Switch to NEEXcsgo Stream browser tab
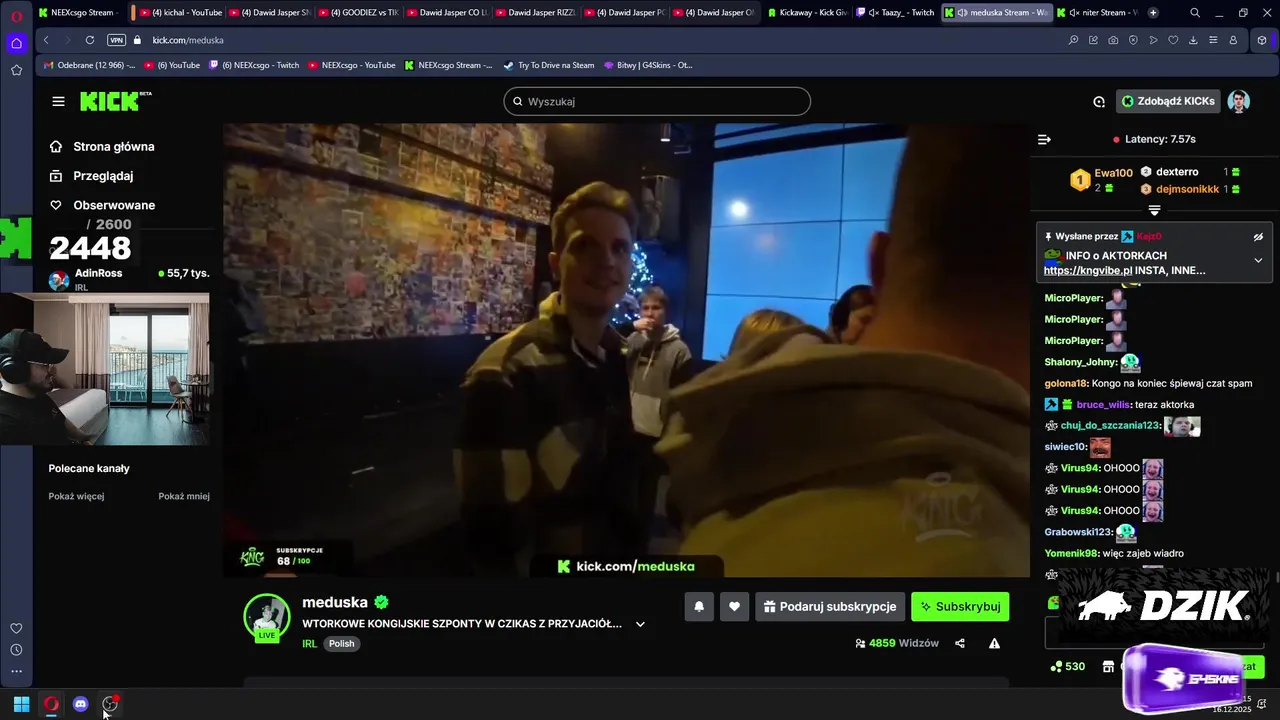Screen dimensions: 1280x720 (x=78, y=13)
